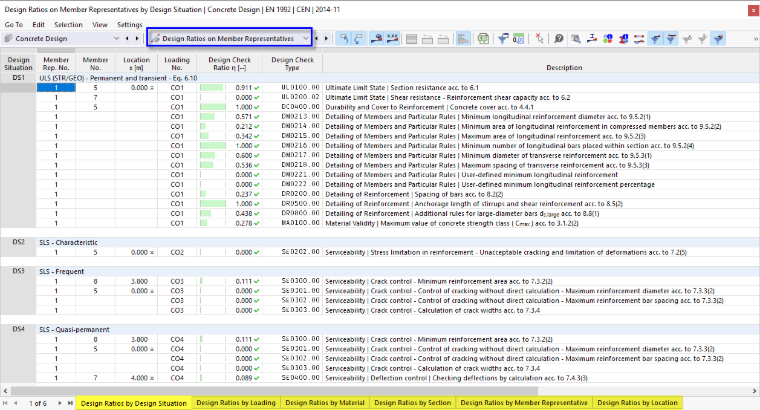Switch to Design Ratios by Location tab

click(637, 403)
